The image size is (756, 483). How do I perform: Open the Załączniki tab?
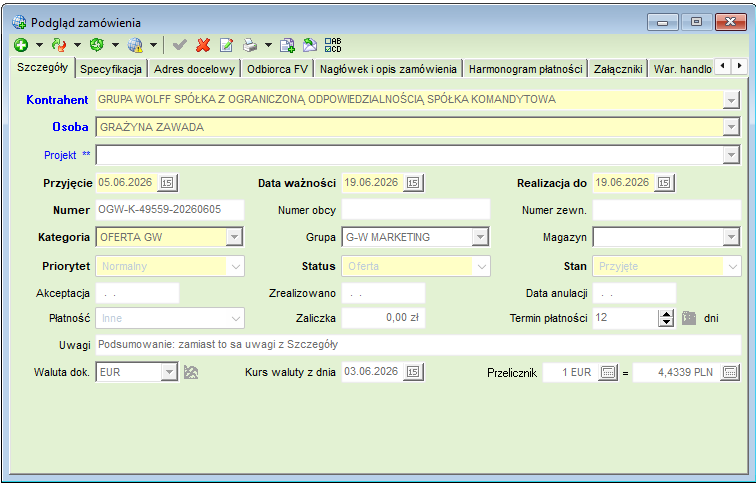618,69
